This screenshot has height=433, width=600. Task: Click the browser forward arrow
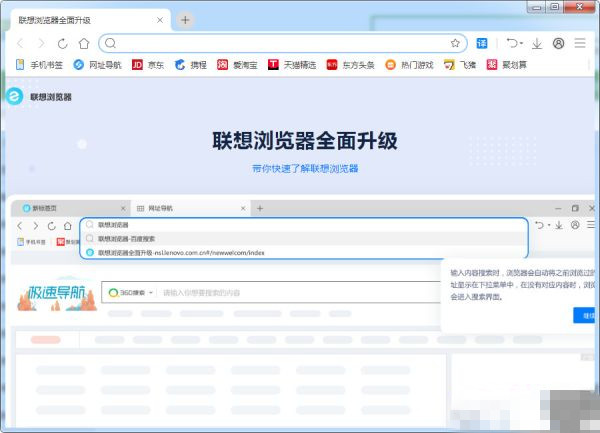click(41, 44)
